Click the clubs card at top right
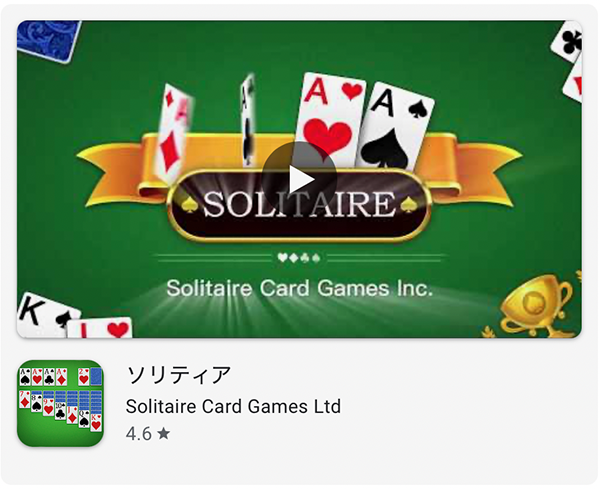The image size is (600, 489). [567, 41]
